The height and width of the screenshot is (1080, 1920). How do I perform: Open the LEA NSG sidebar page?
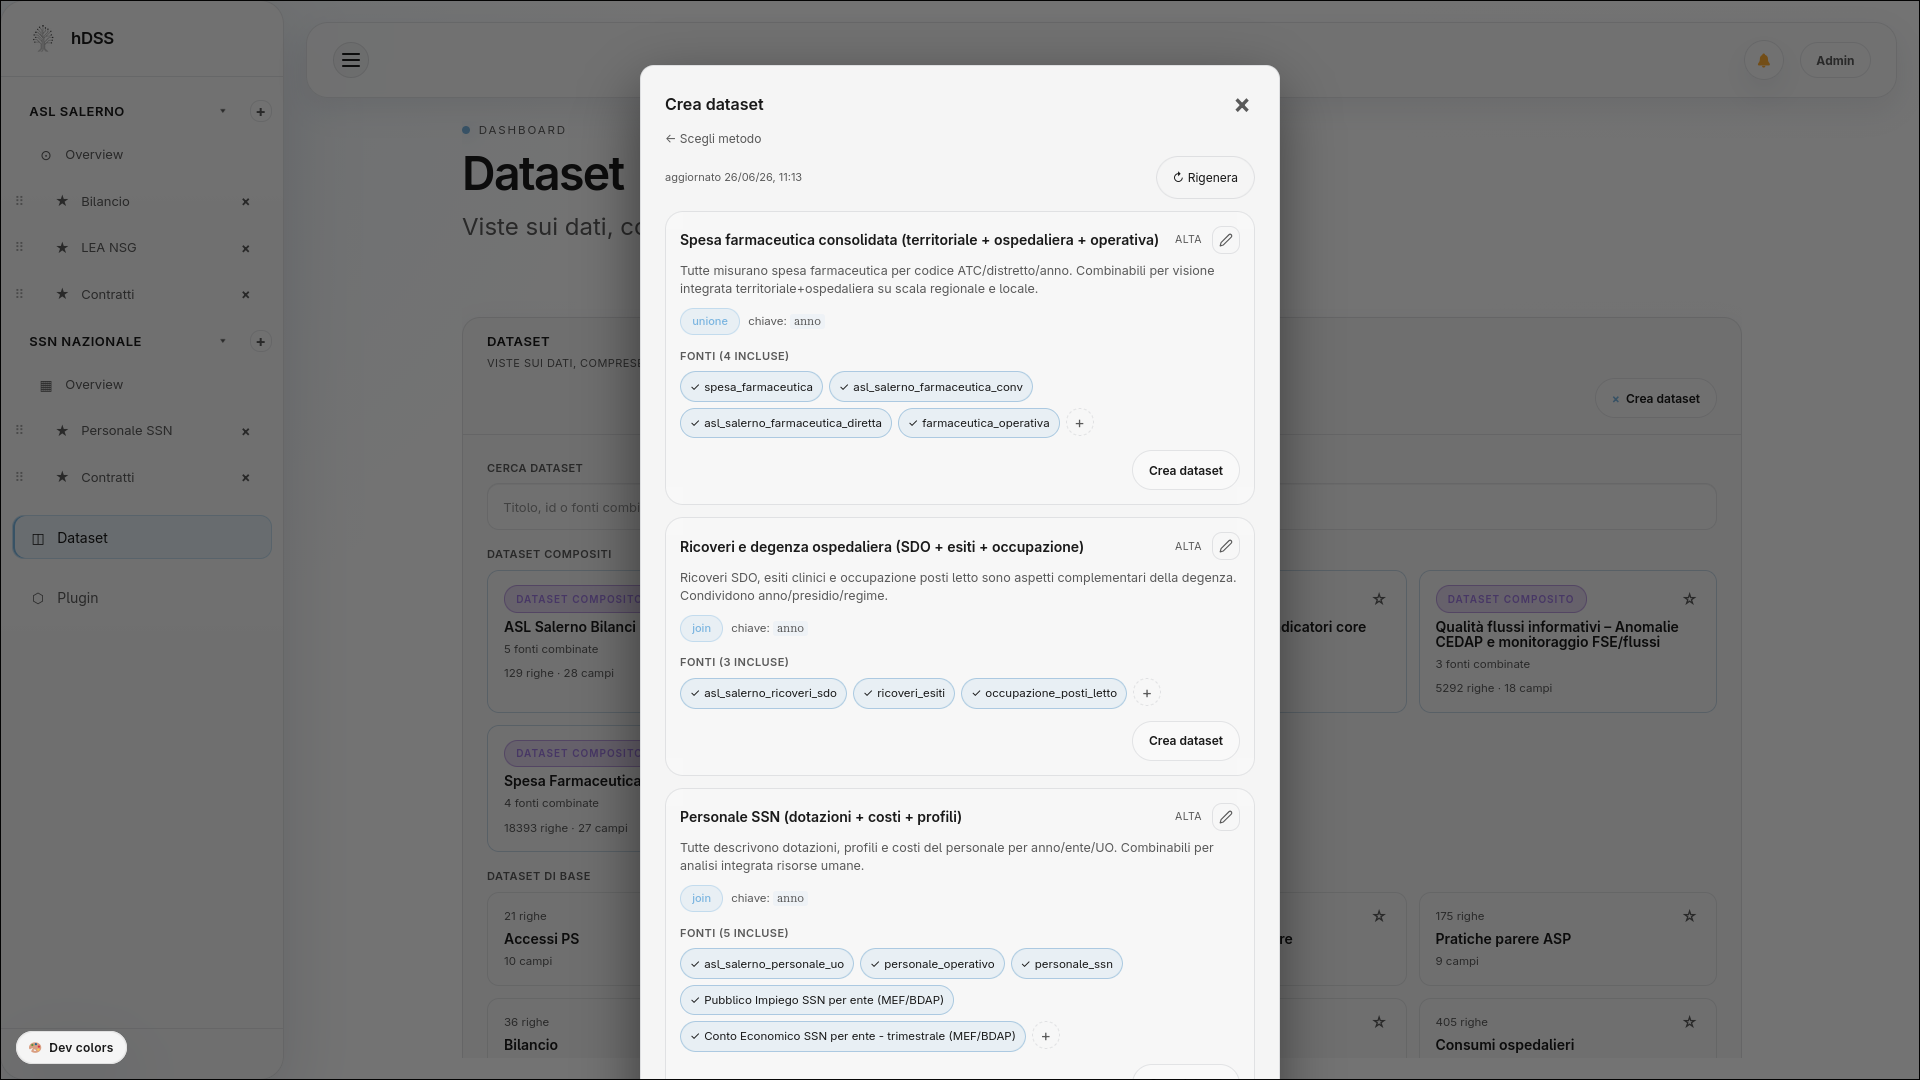click(x=108, y=248)
